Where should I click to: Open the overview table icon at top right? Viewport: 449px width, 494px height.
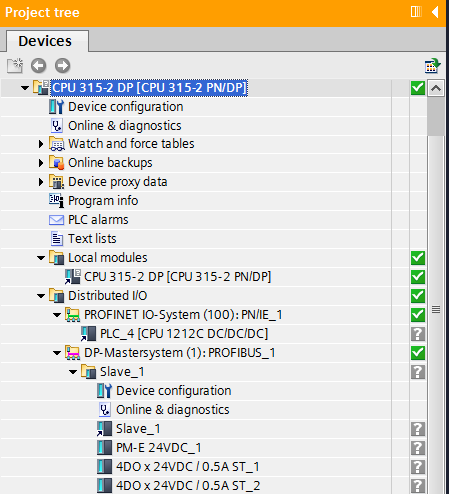pyautogui.click(x=433, y=66)
